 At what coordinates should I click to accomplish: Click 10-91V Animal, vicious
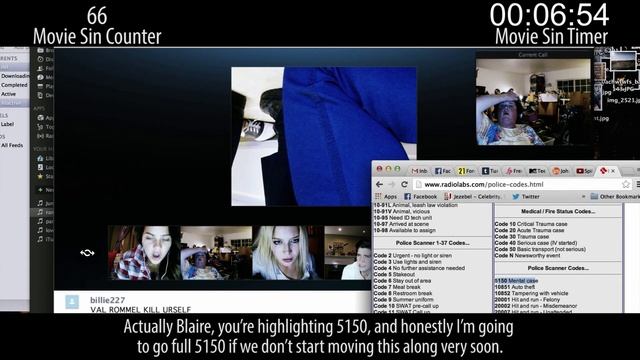[x=402, y=211]
